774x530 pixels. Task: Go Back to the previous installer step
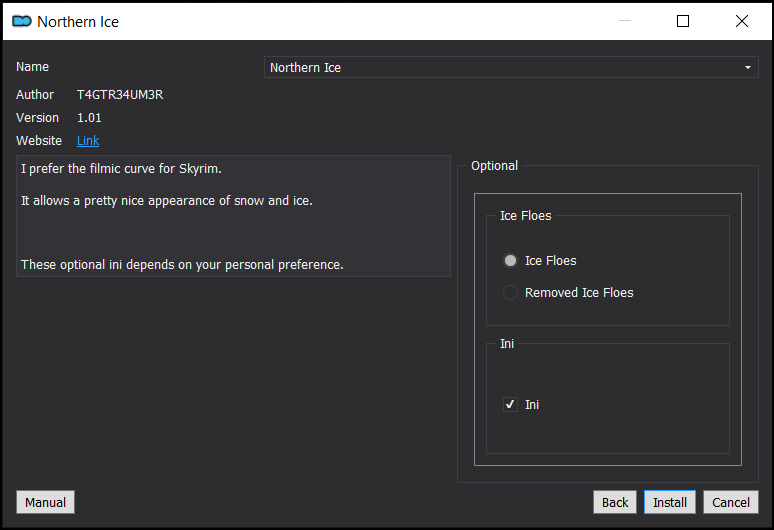click(615, 502)
